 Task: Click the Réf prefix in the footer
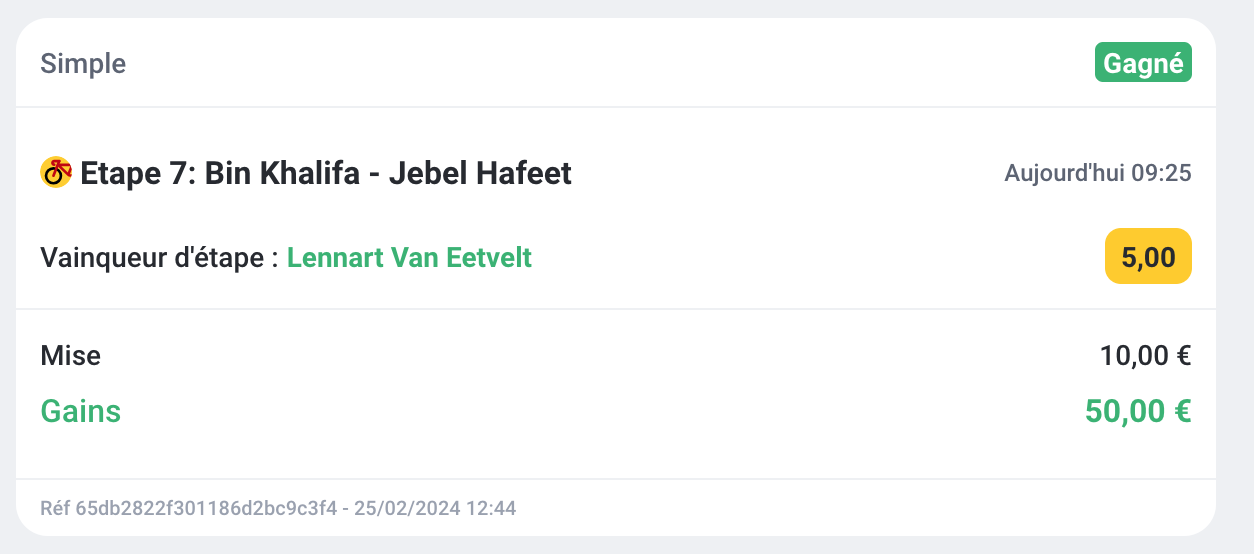(x=55, y=509)
